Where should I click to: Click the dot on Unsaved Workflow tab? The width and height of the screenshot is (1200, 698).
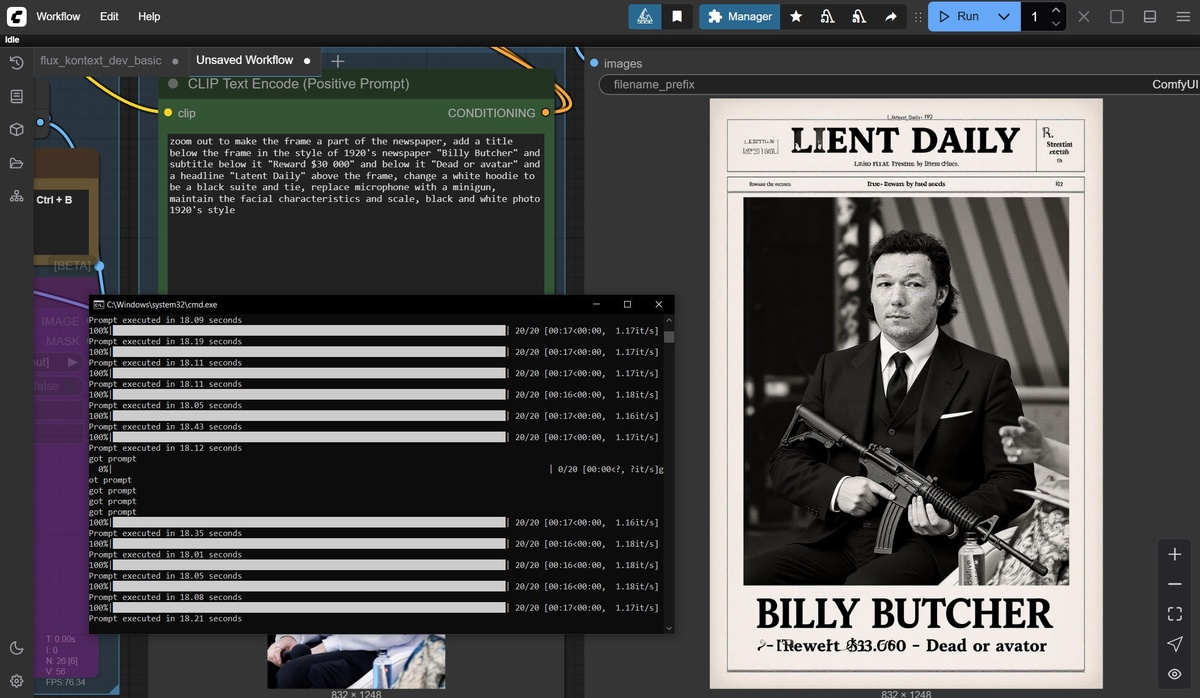pyautogui.click(x=307, y=61)
